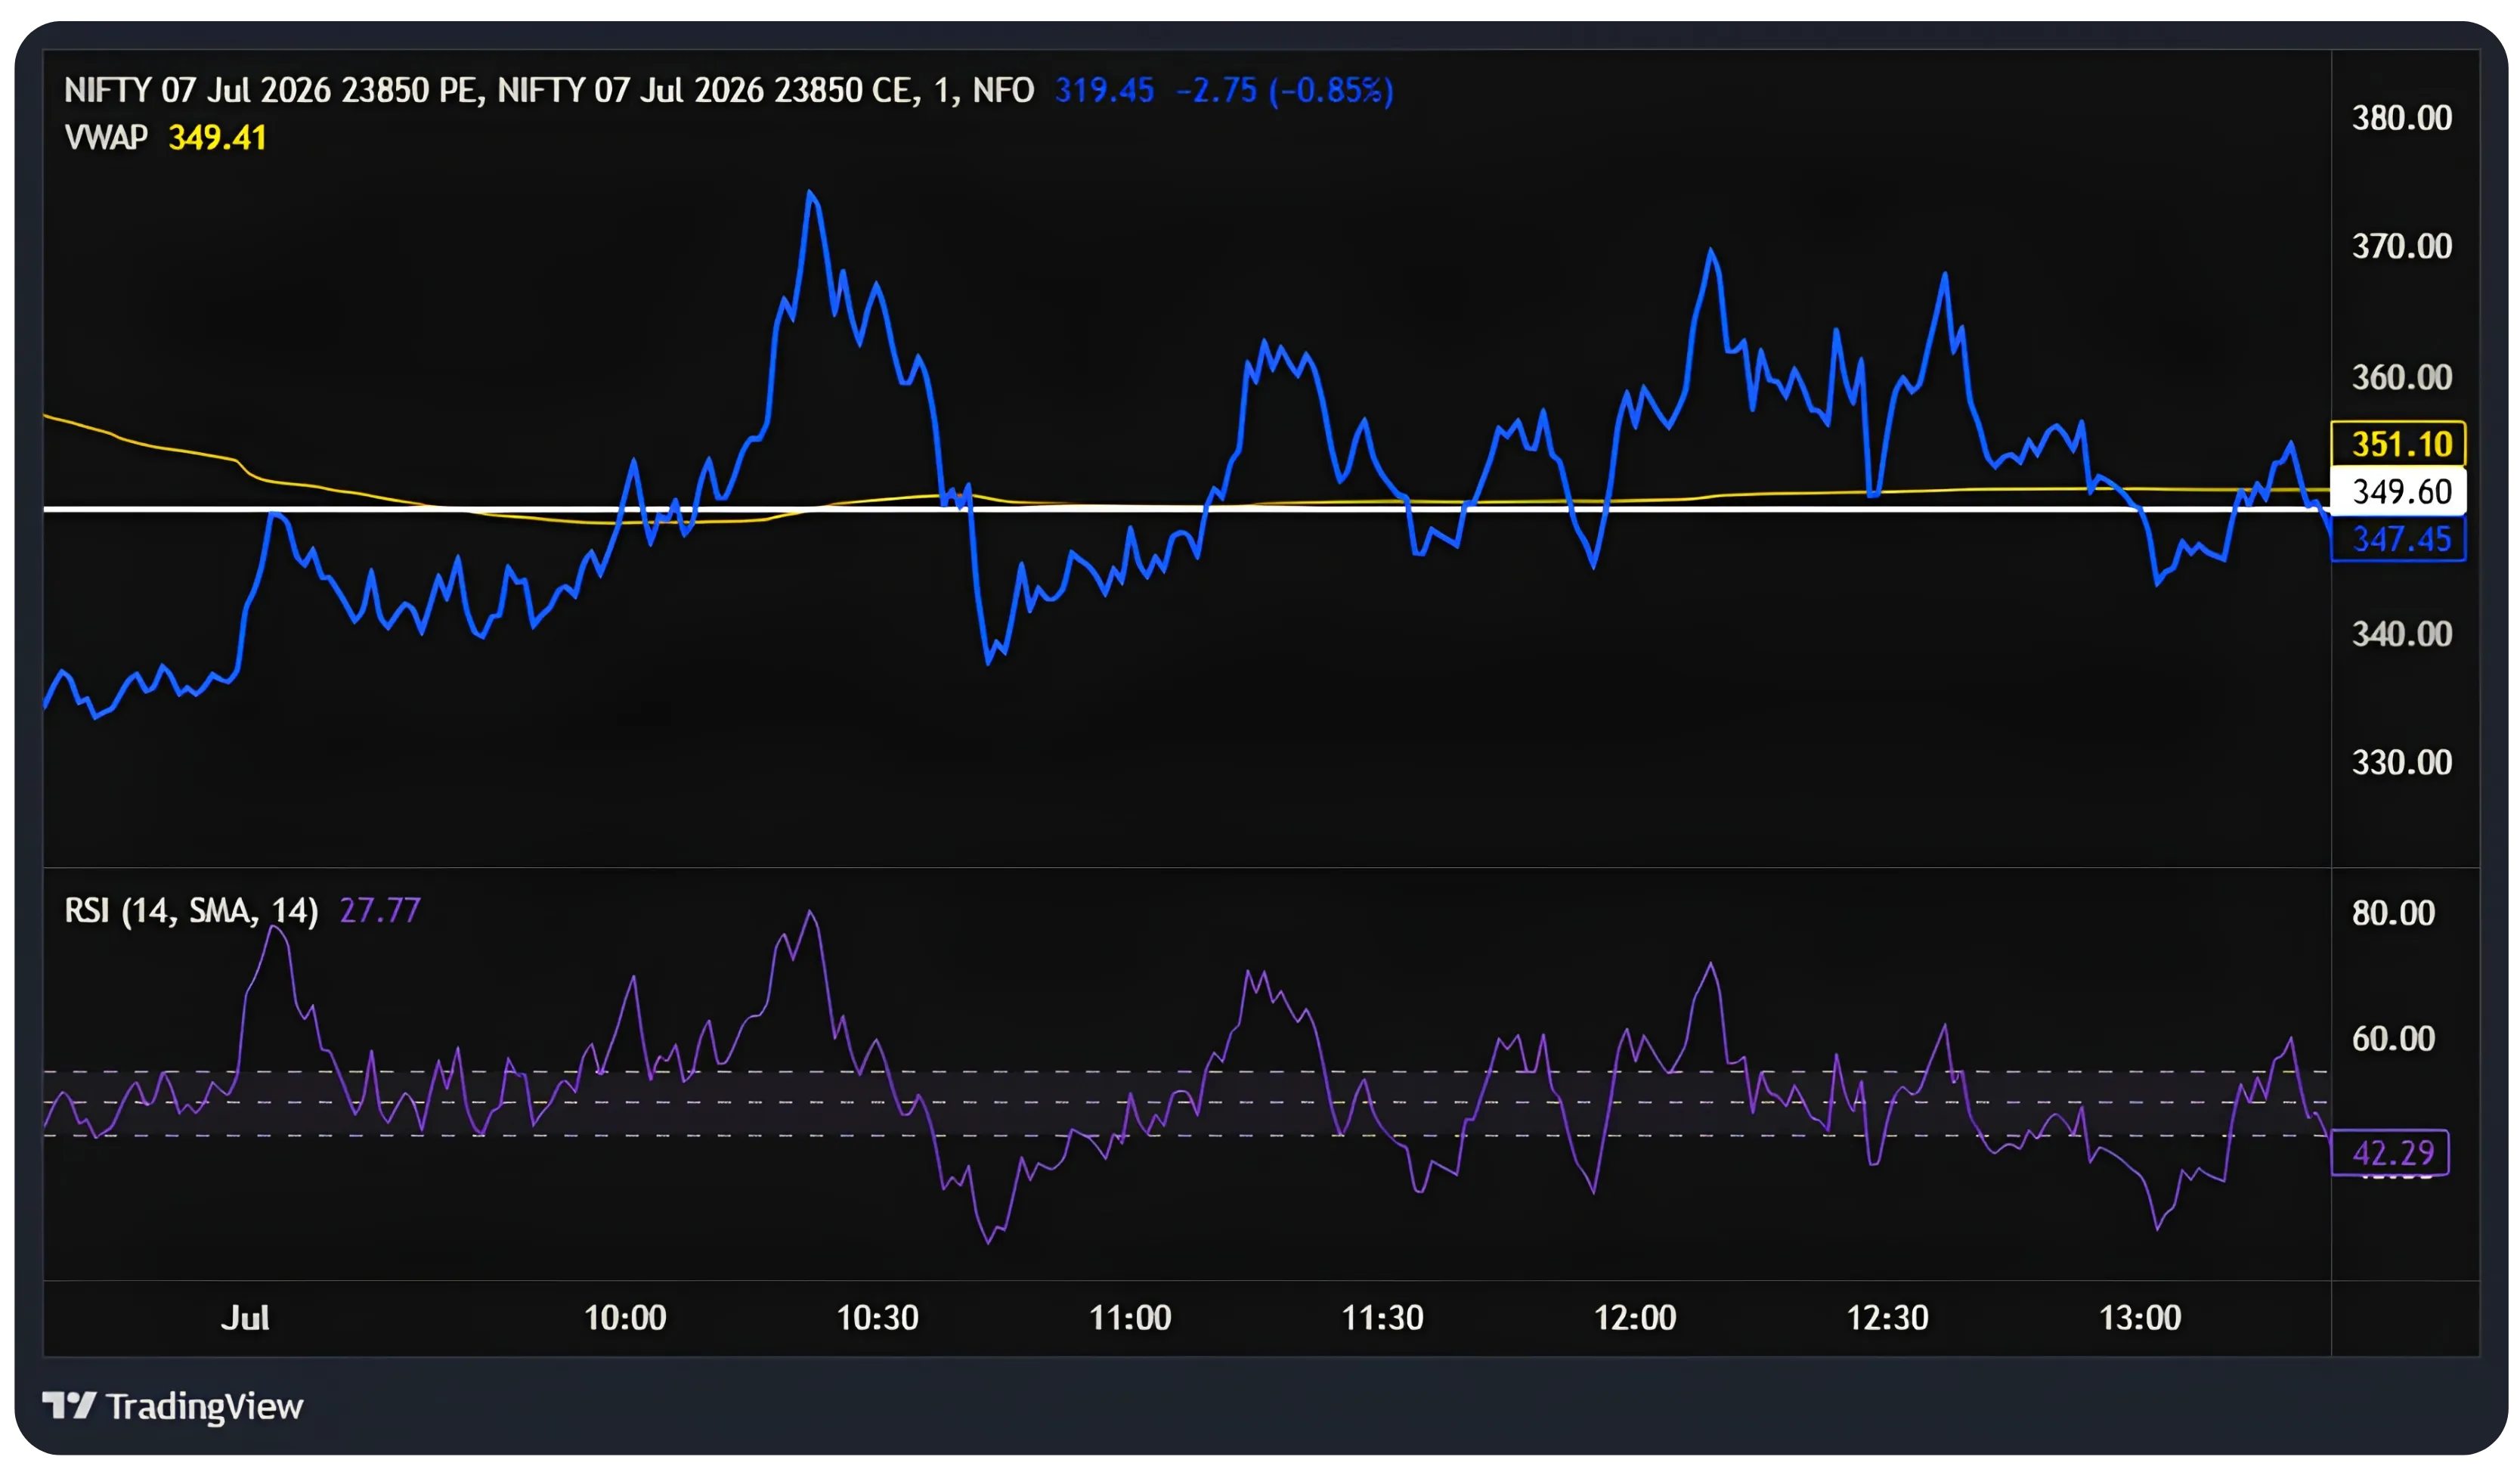Click the price change -2.75 (-0.85%)
Viewport: 2520px width, 1466px height.
[1284, 91]
